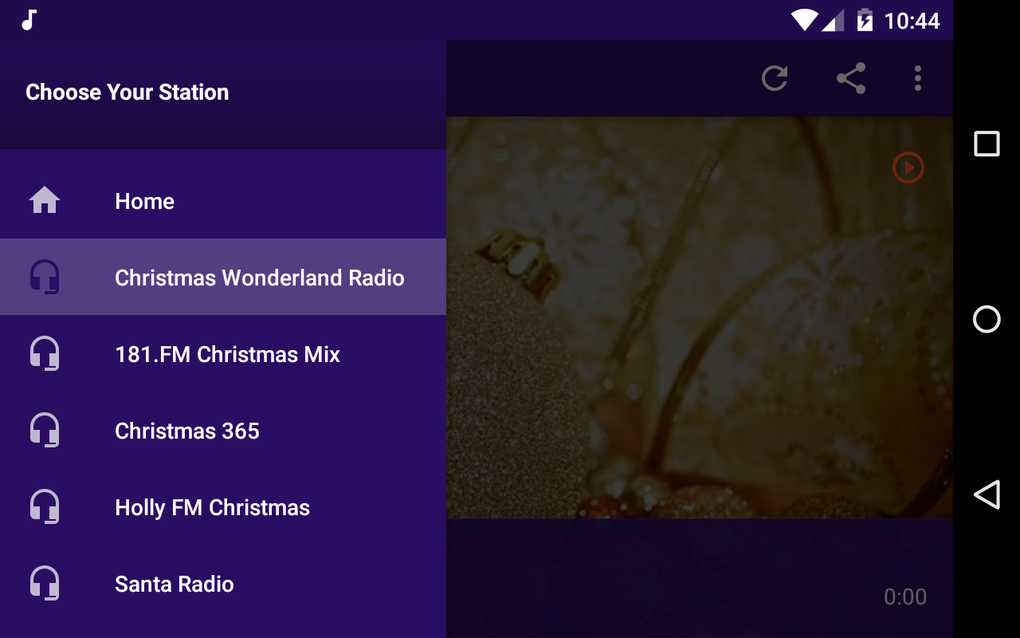Click headphones icon beside 181.FM Christmas Mix

coord(44,354)
